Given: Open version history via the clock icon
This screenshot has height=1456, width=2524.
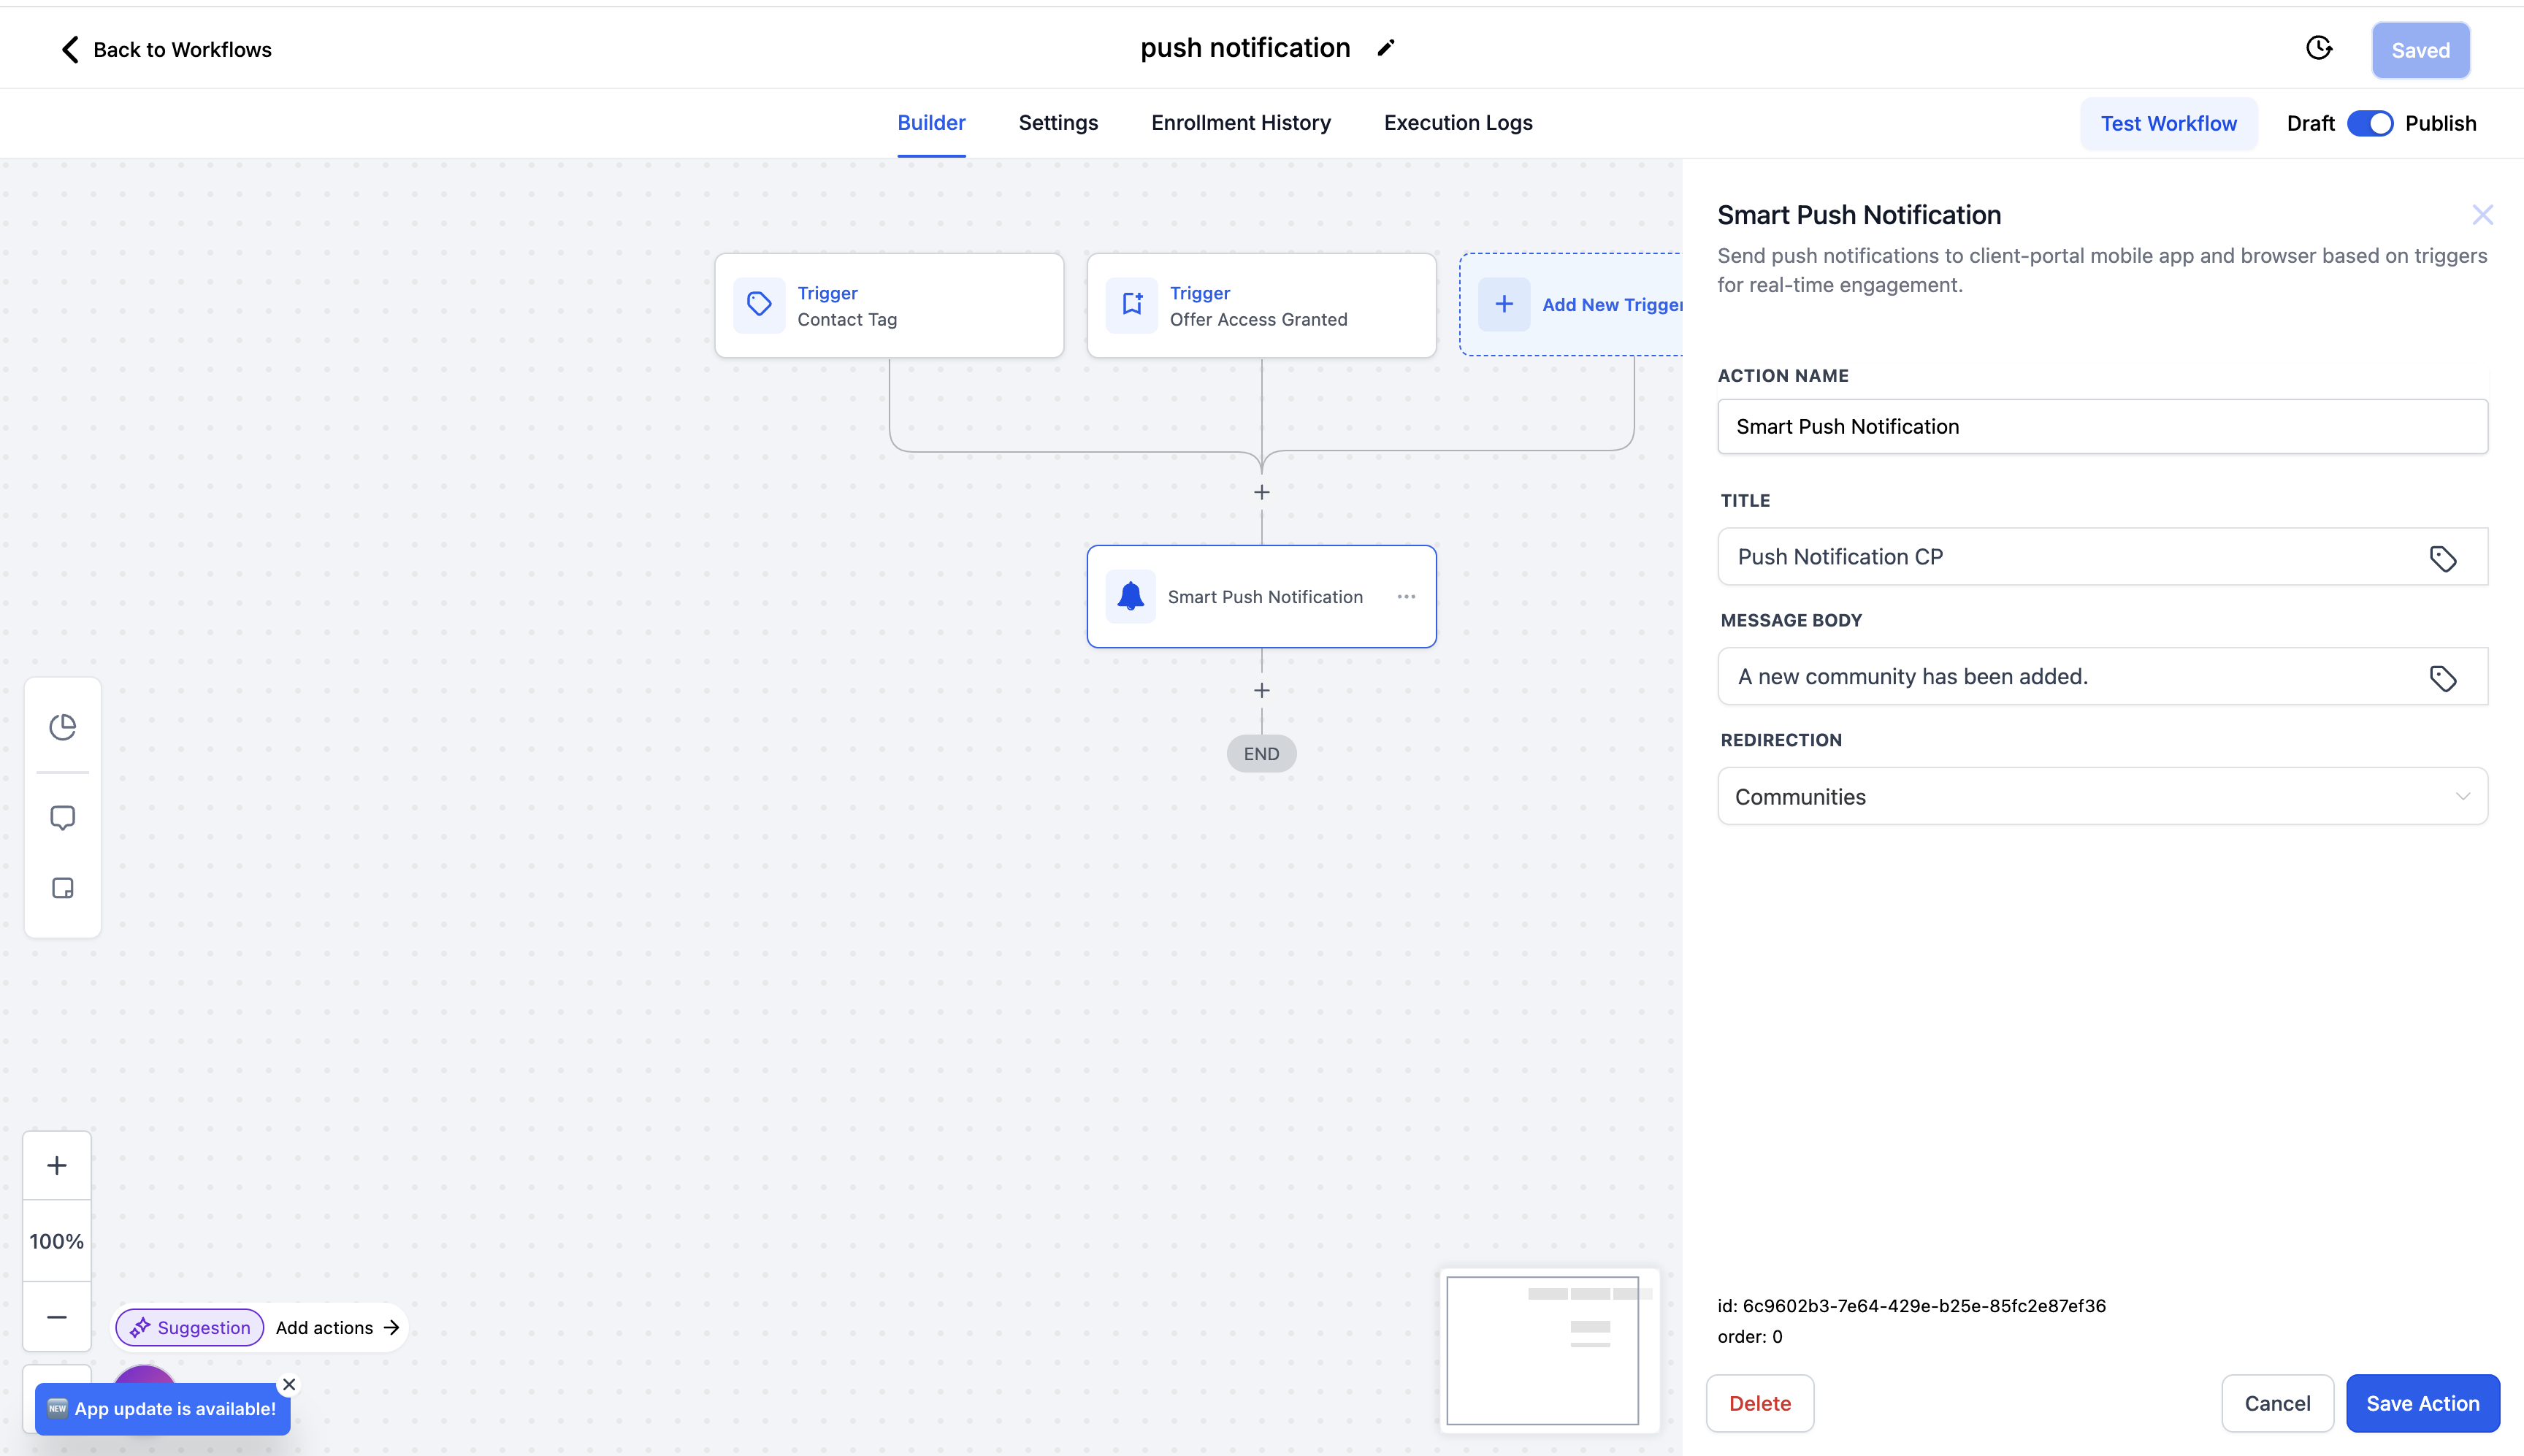Looking at the screenshot, I should pyautogui.click(x=2319, y=47).
